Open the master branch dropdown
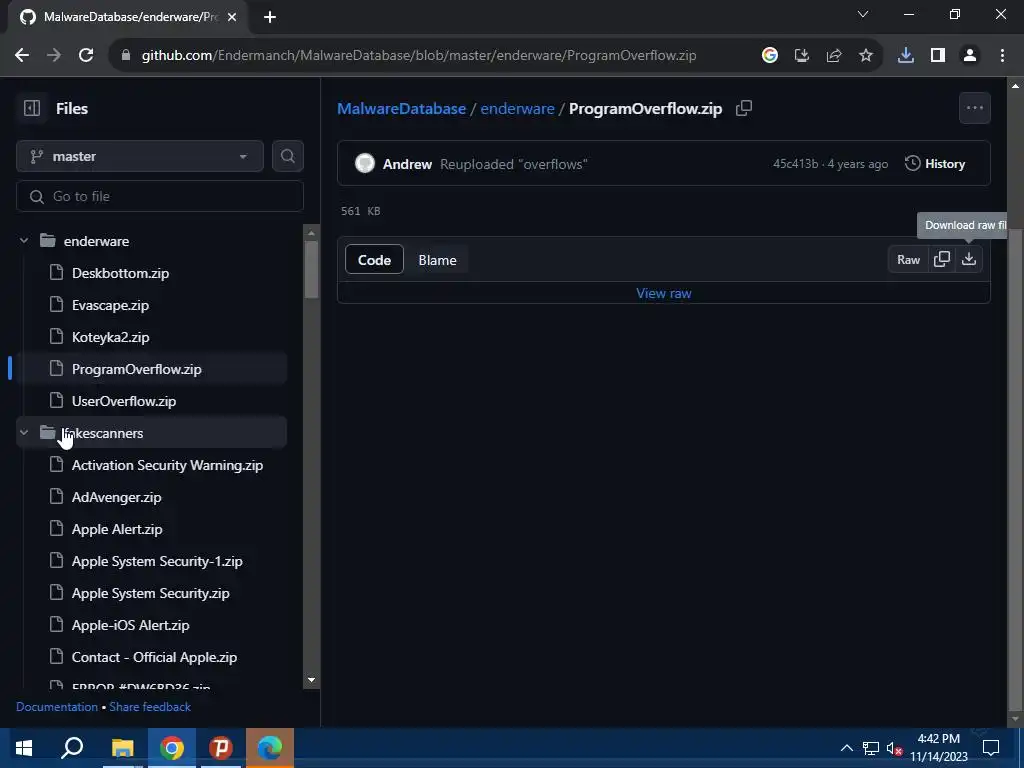 tap(140, 156)
